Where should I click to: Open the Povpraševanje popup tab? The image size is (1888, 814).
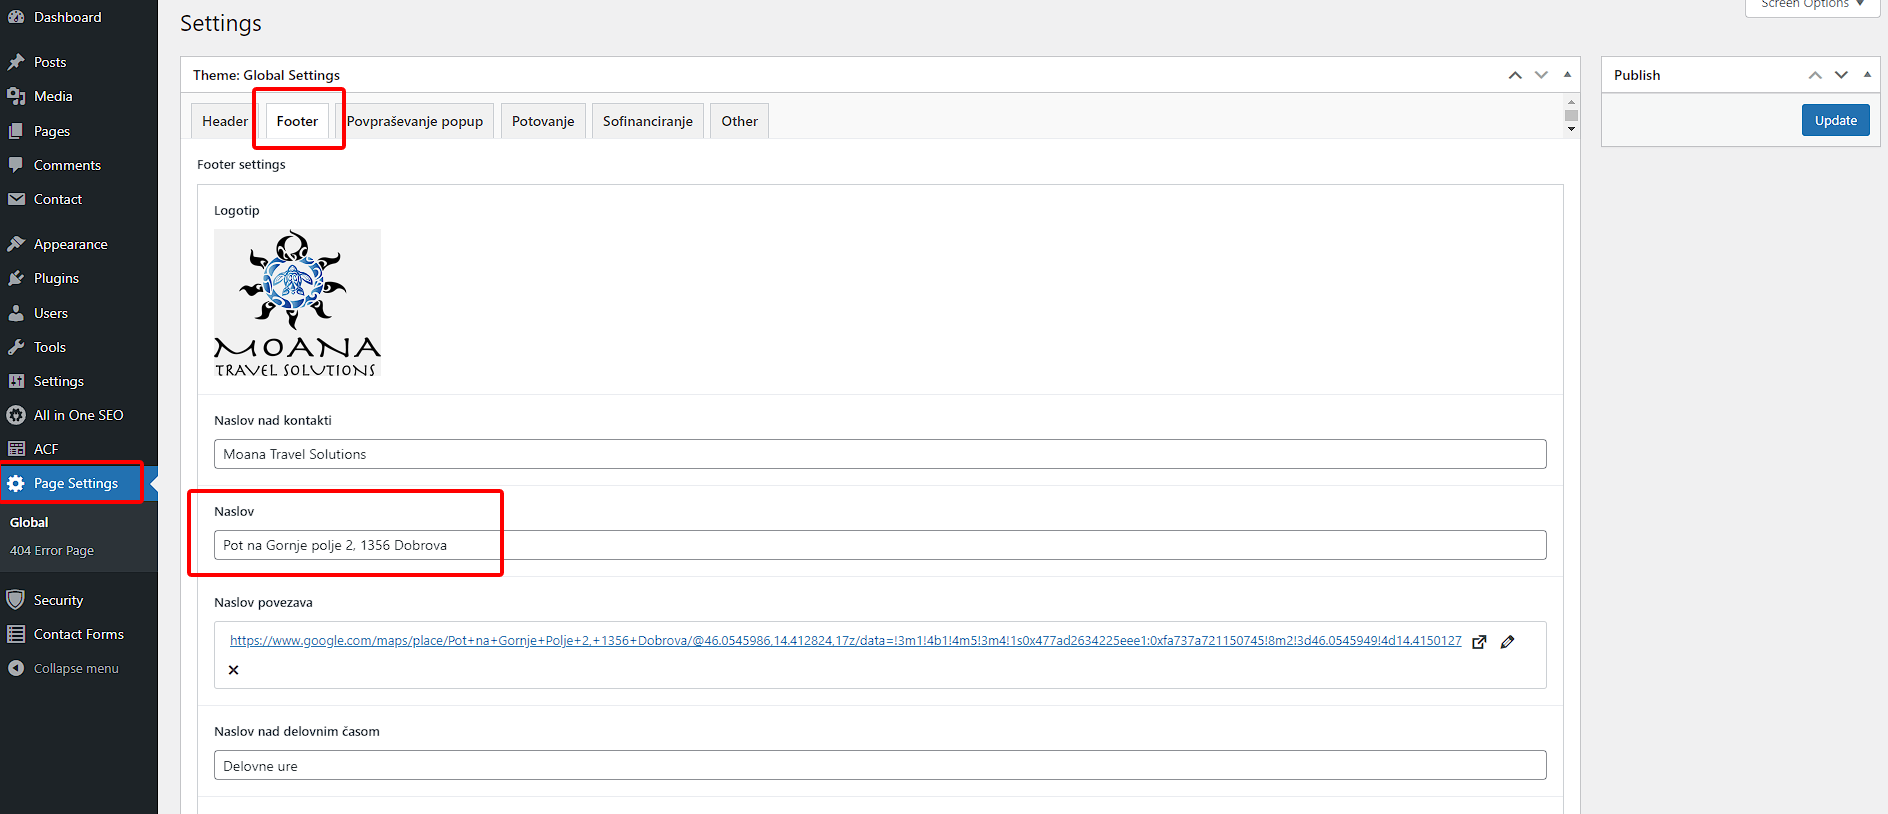[415, 121]
